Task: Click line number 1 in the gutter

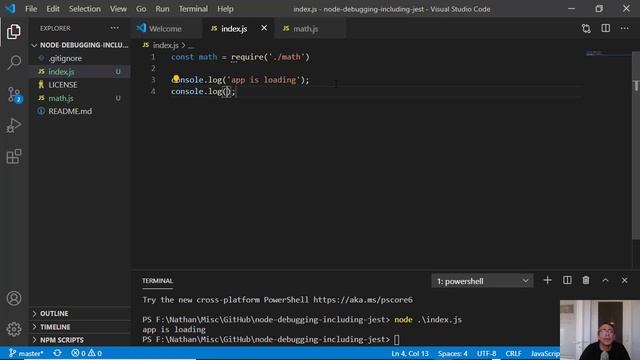Action: [153, 57]
